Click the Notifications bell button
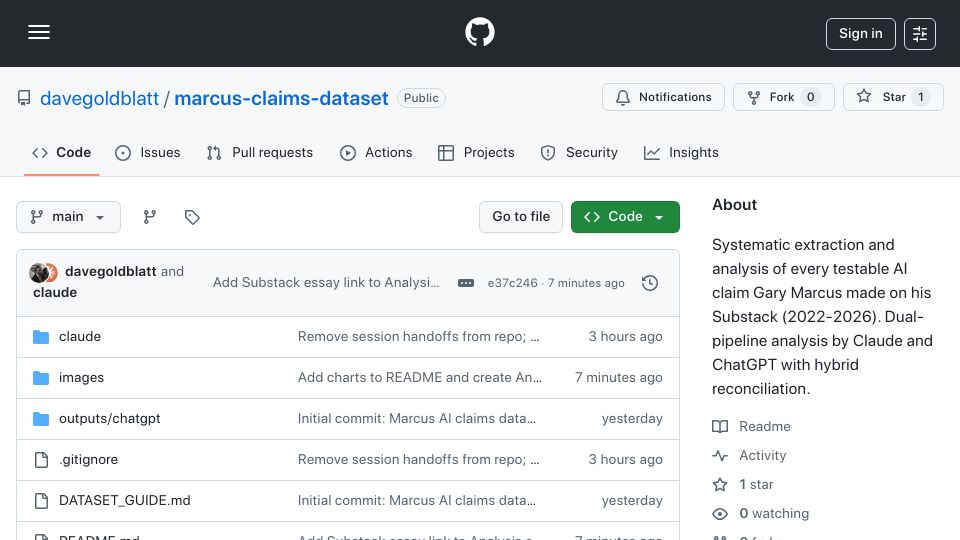960x540 pixels. tap(663, 97)
